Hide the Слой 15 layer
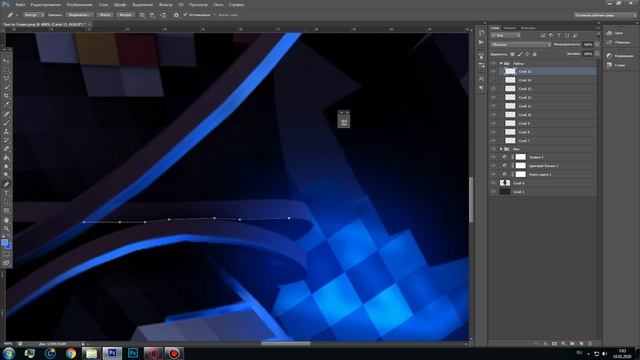The height and width of the screenshot is (360, 640). (493, 71)
